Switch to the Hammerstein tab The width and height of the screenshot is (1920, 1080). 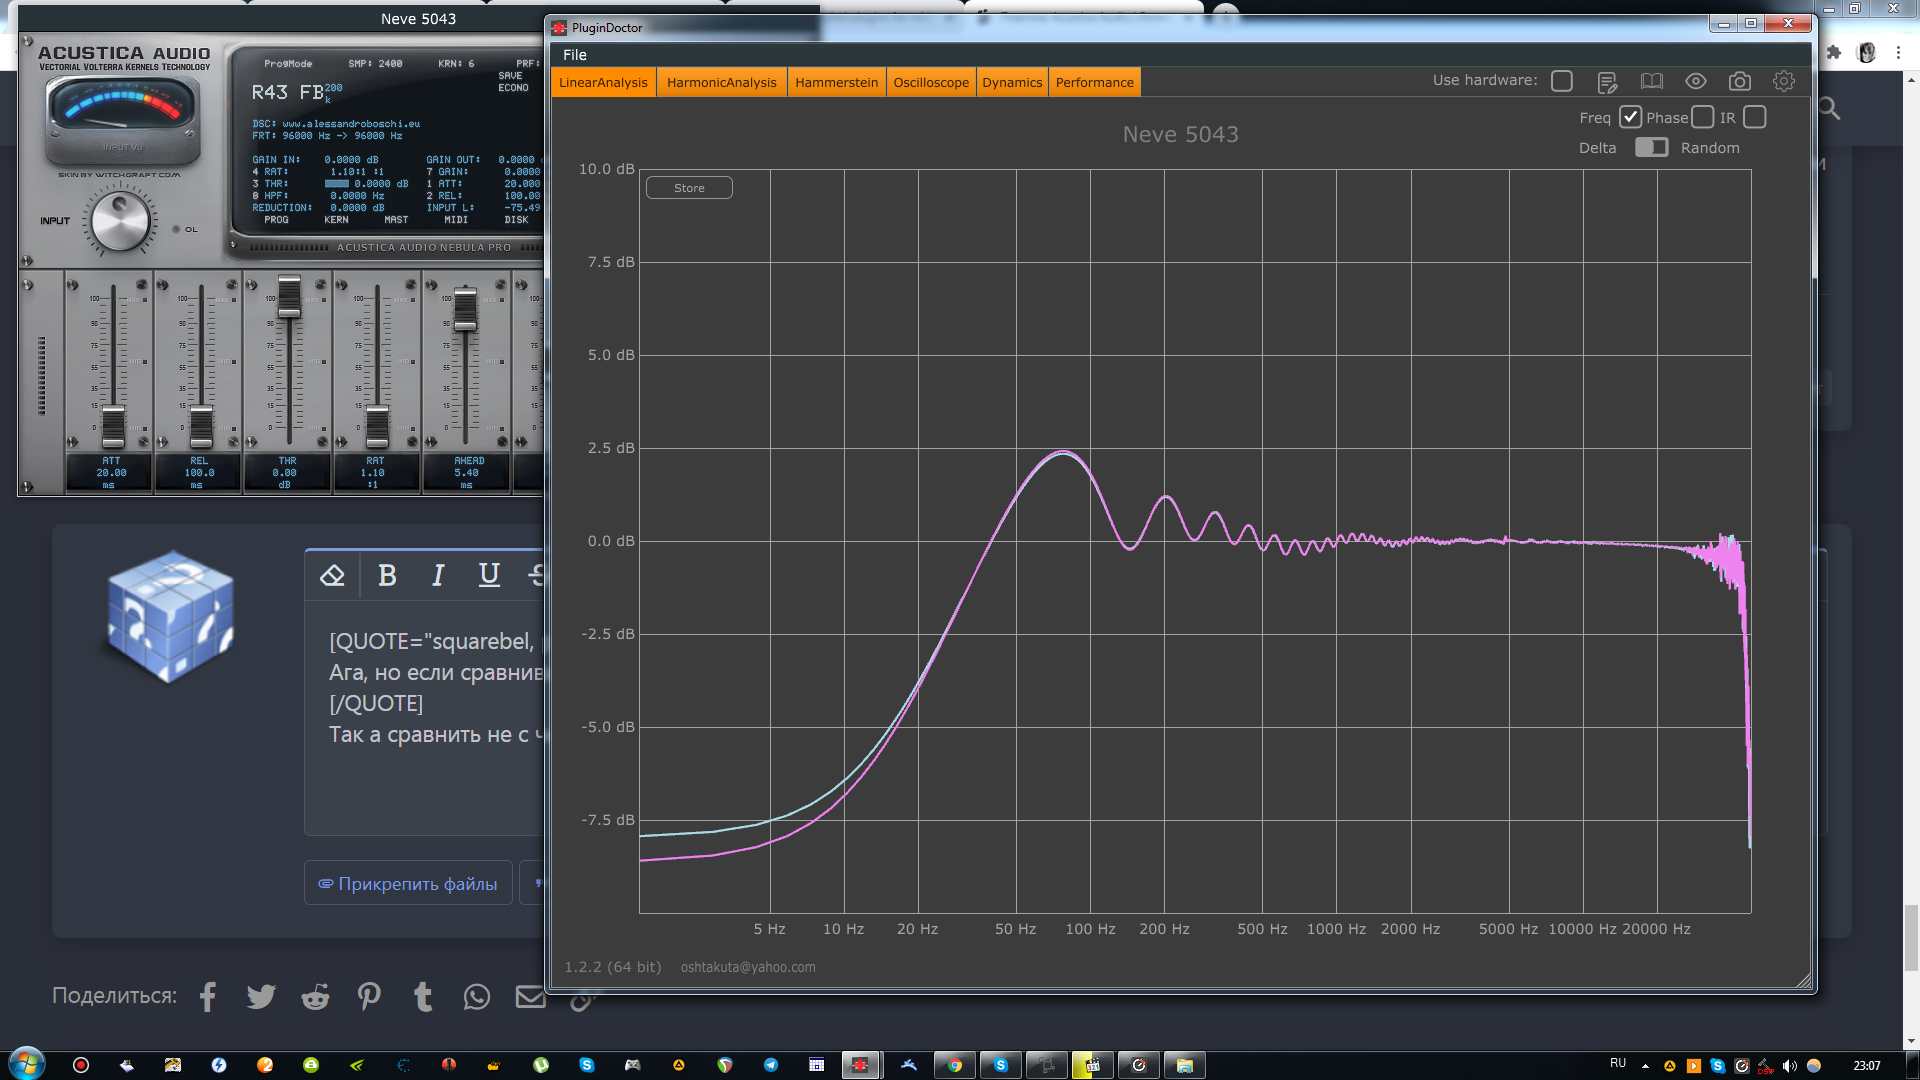(x=837, y=83)
